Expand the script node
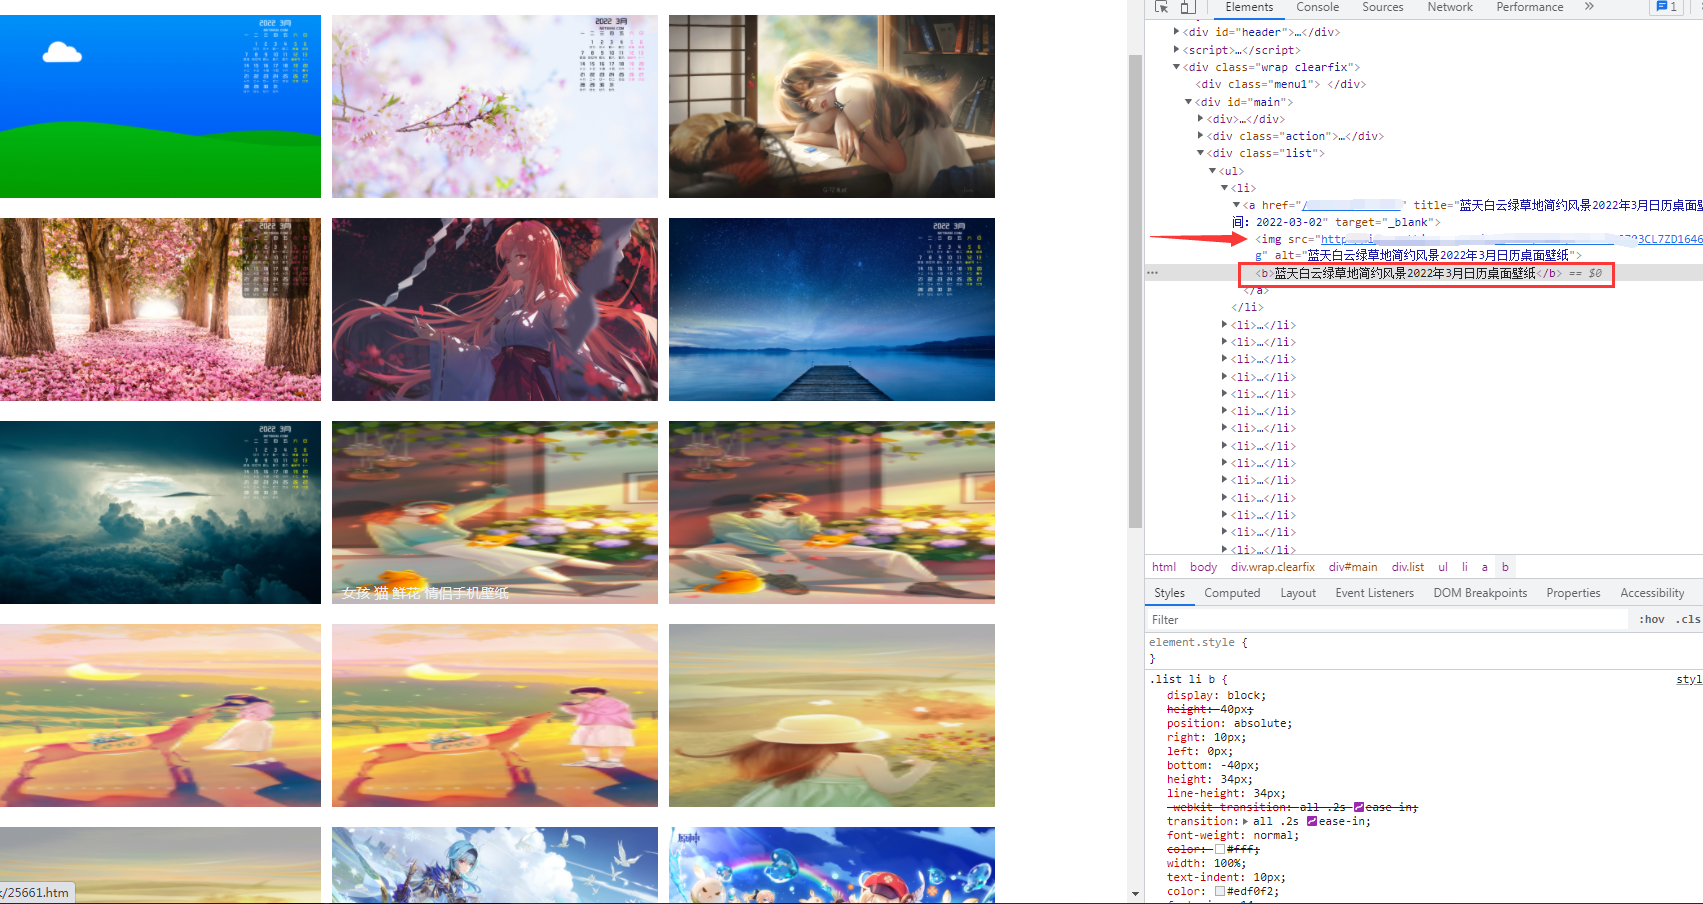This screenshot has height=904, width=1703. pyautogui.click(x=1176, y=50)
